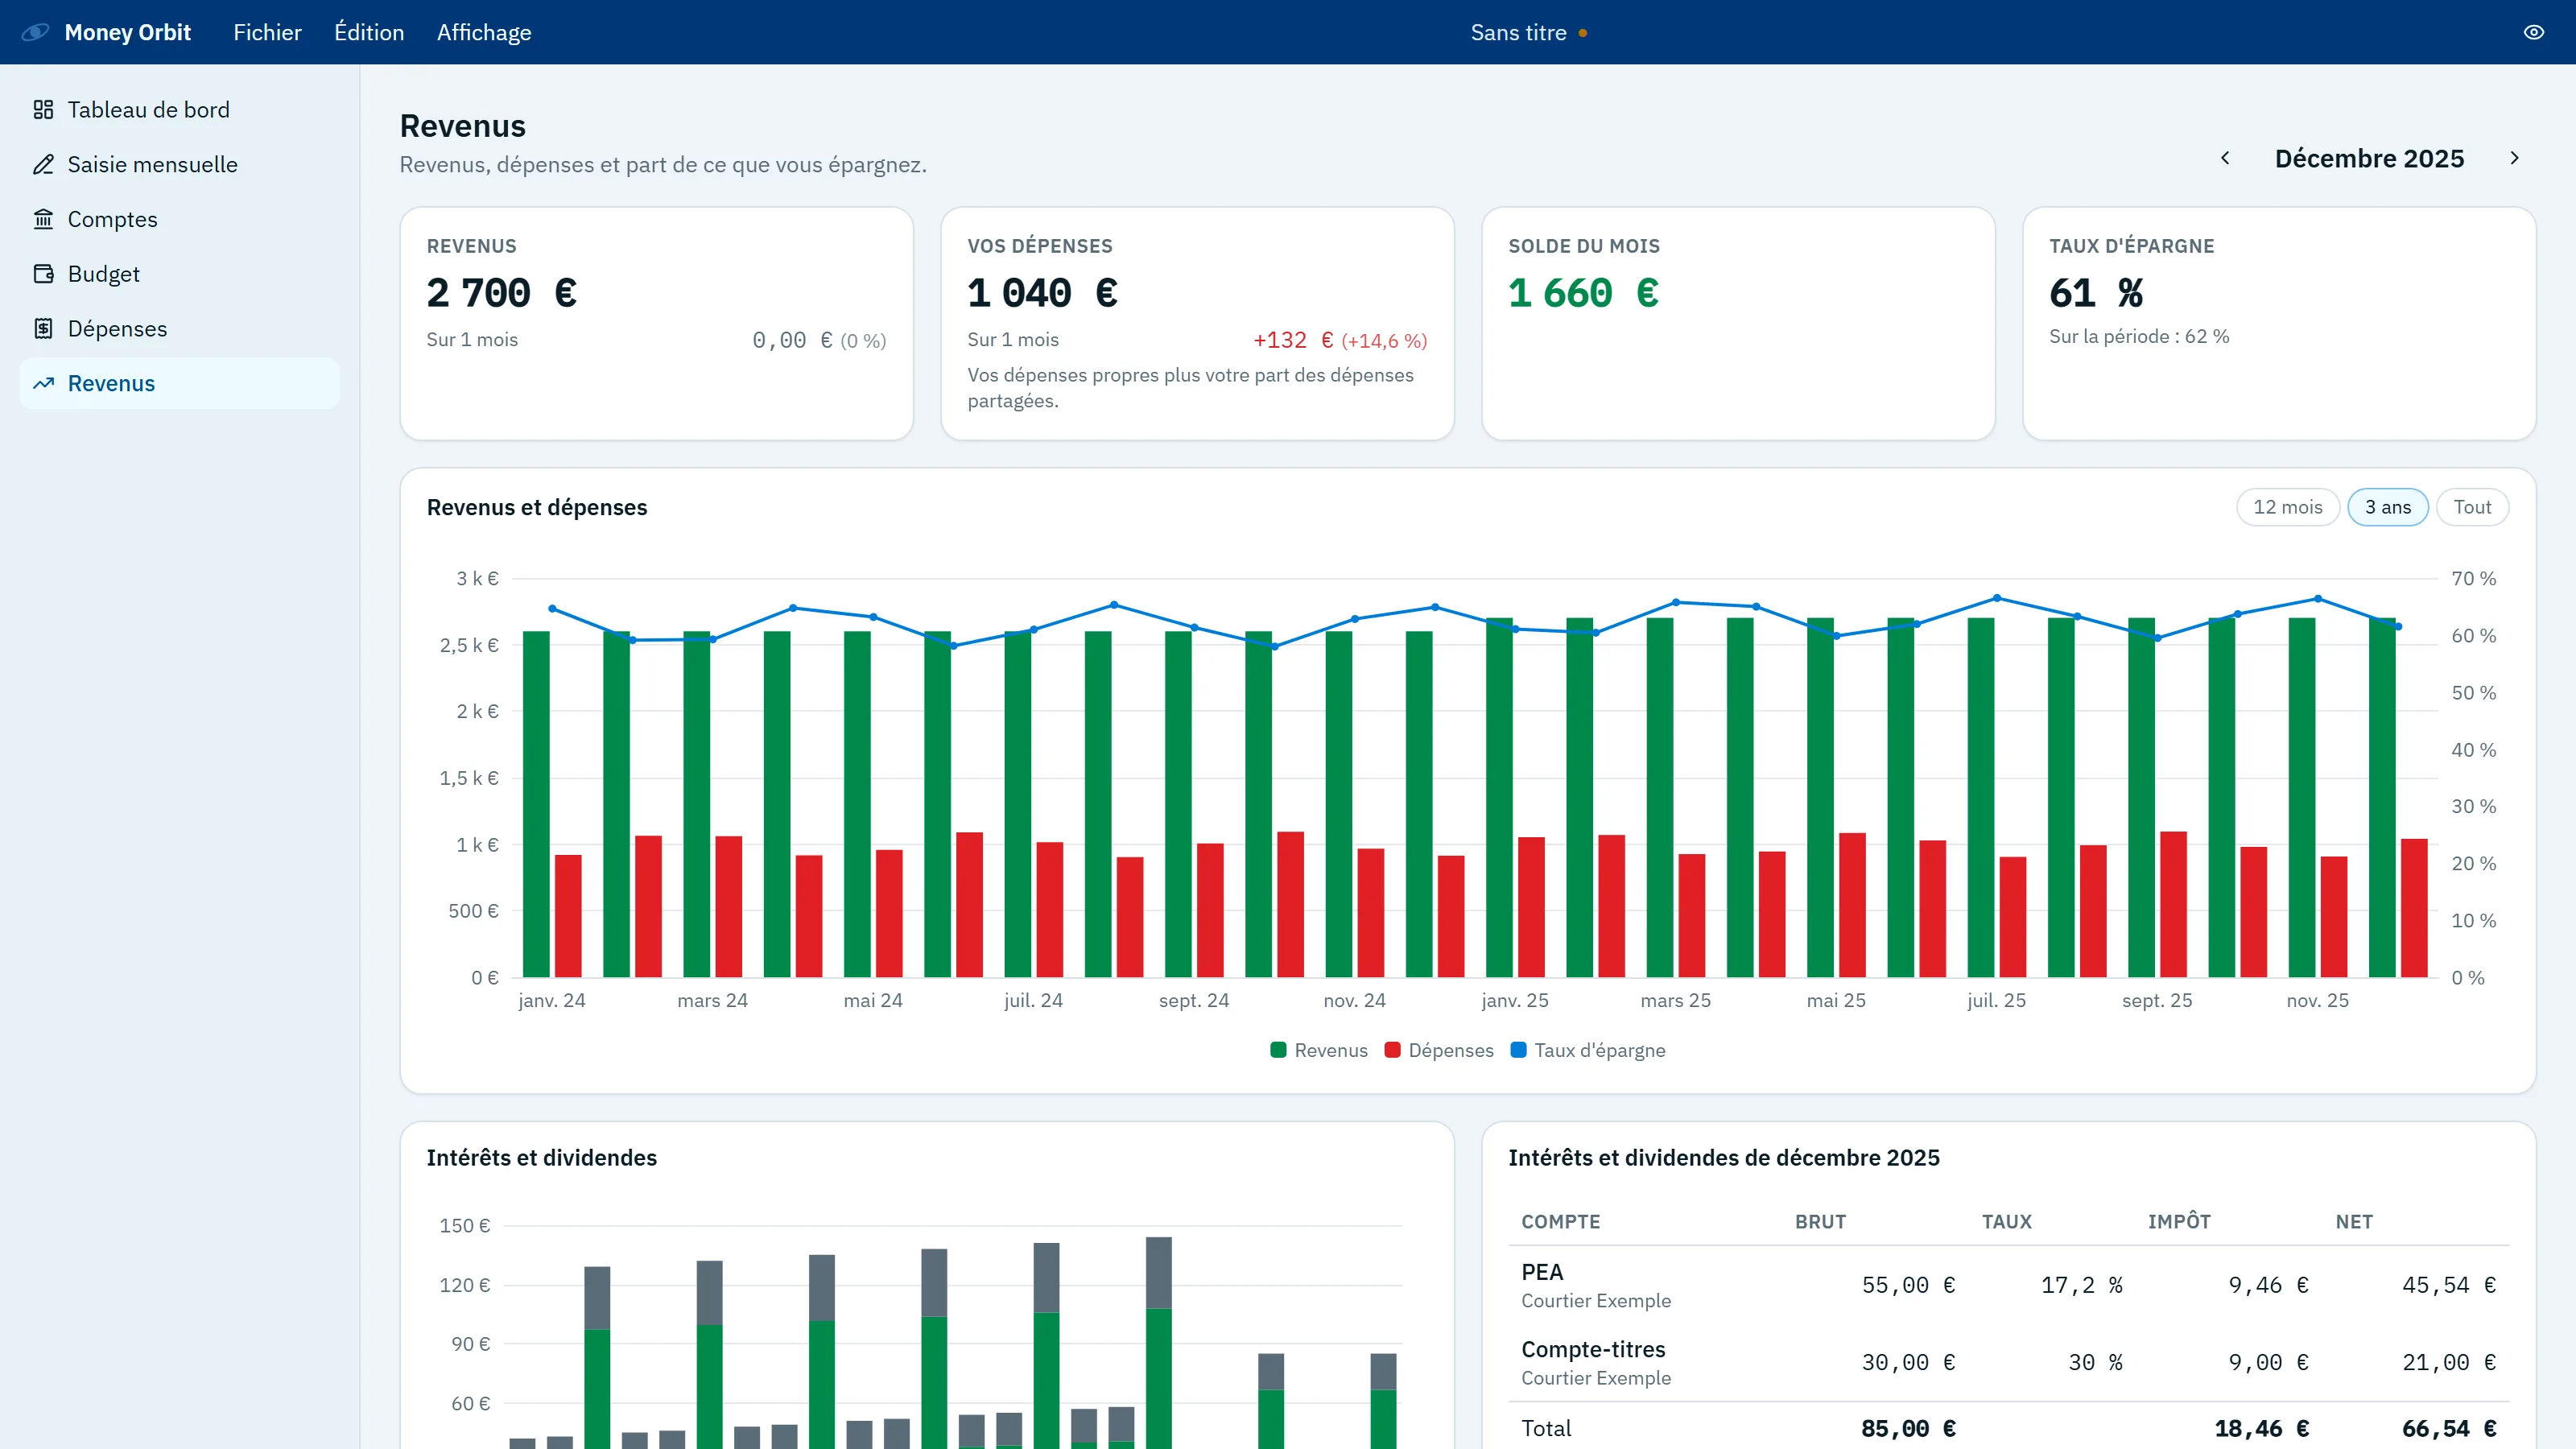The image size is (2576, 1449).
Task: Go to next month with right chevron
Action: pos(2514,158)
